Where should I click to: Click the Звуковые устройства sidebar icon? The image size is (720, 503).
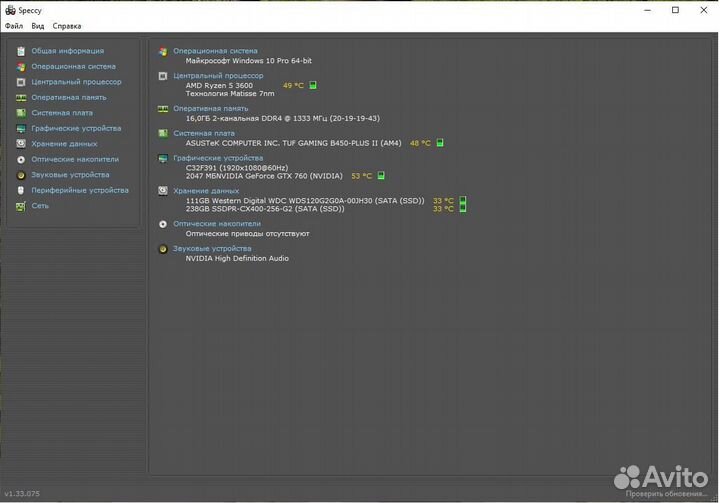click(x=20, y=175)
